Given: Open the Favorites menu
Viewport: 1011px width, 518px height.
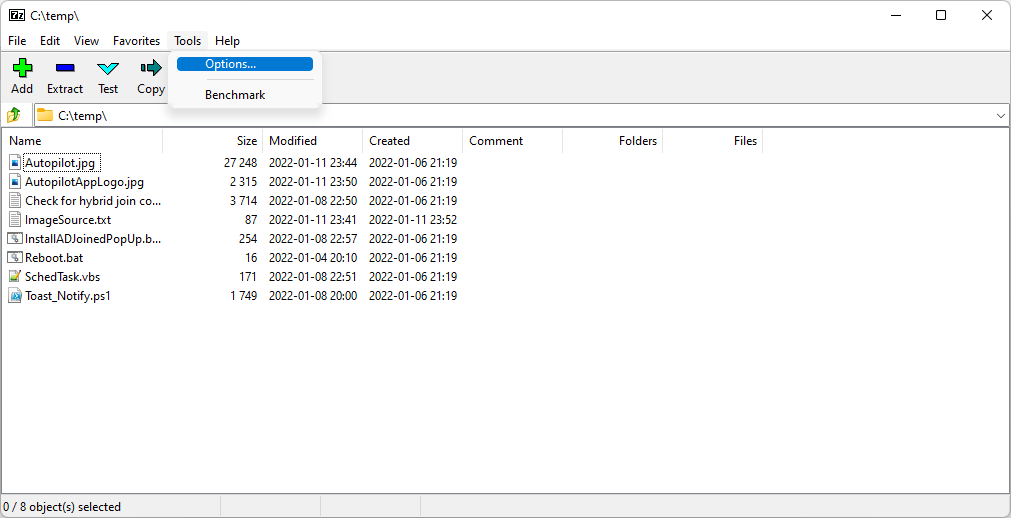Looking at the screenshot, I should (x=136, y=41).
